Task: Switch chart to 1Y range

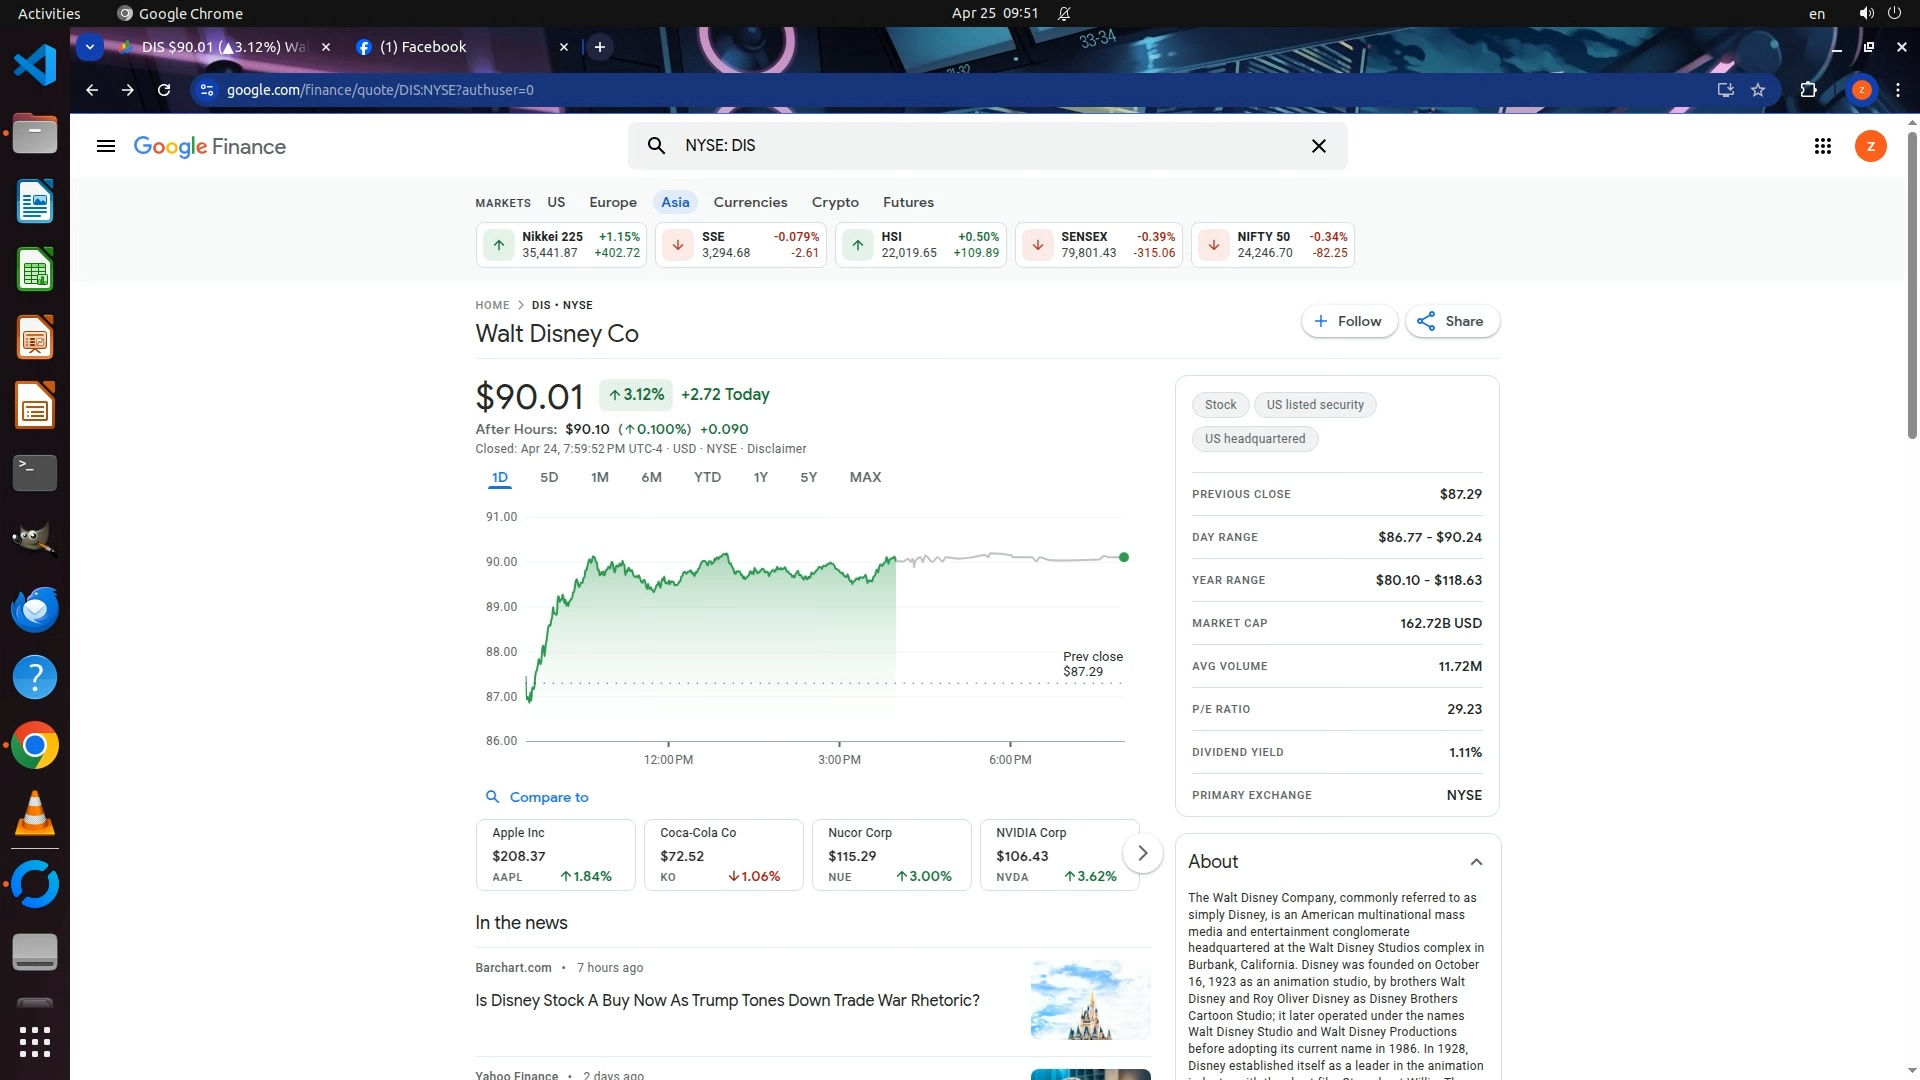Action: pyautogui.click(x=760, y=478)
